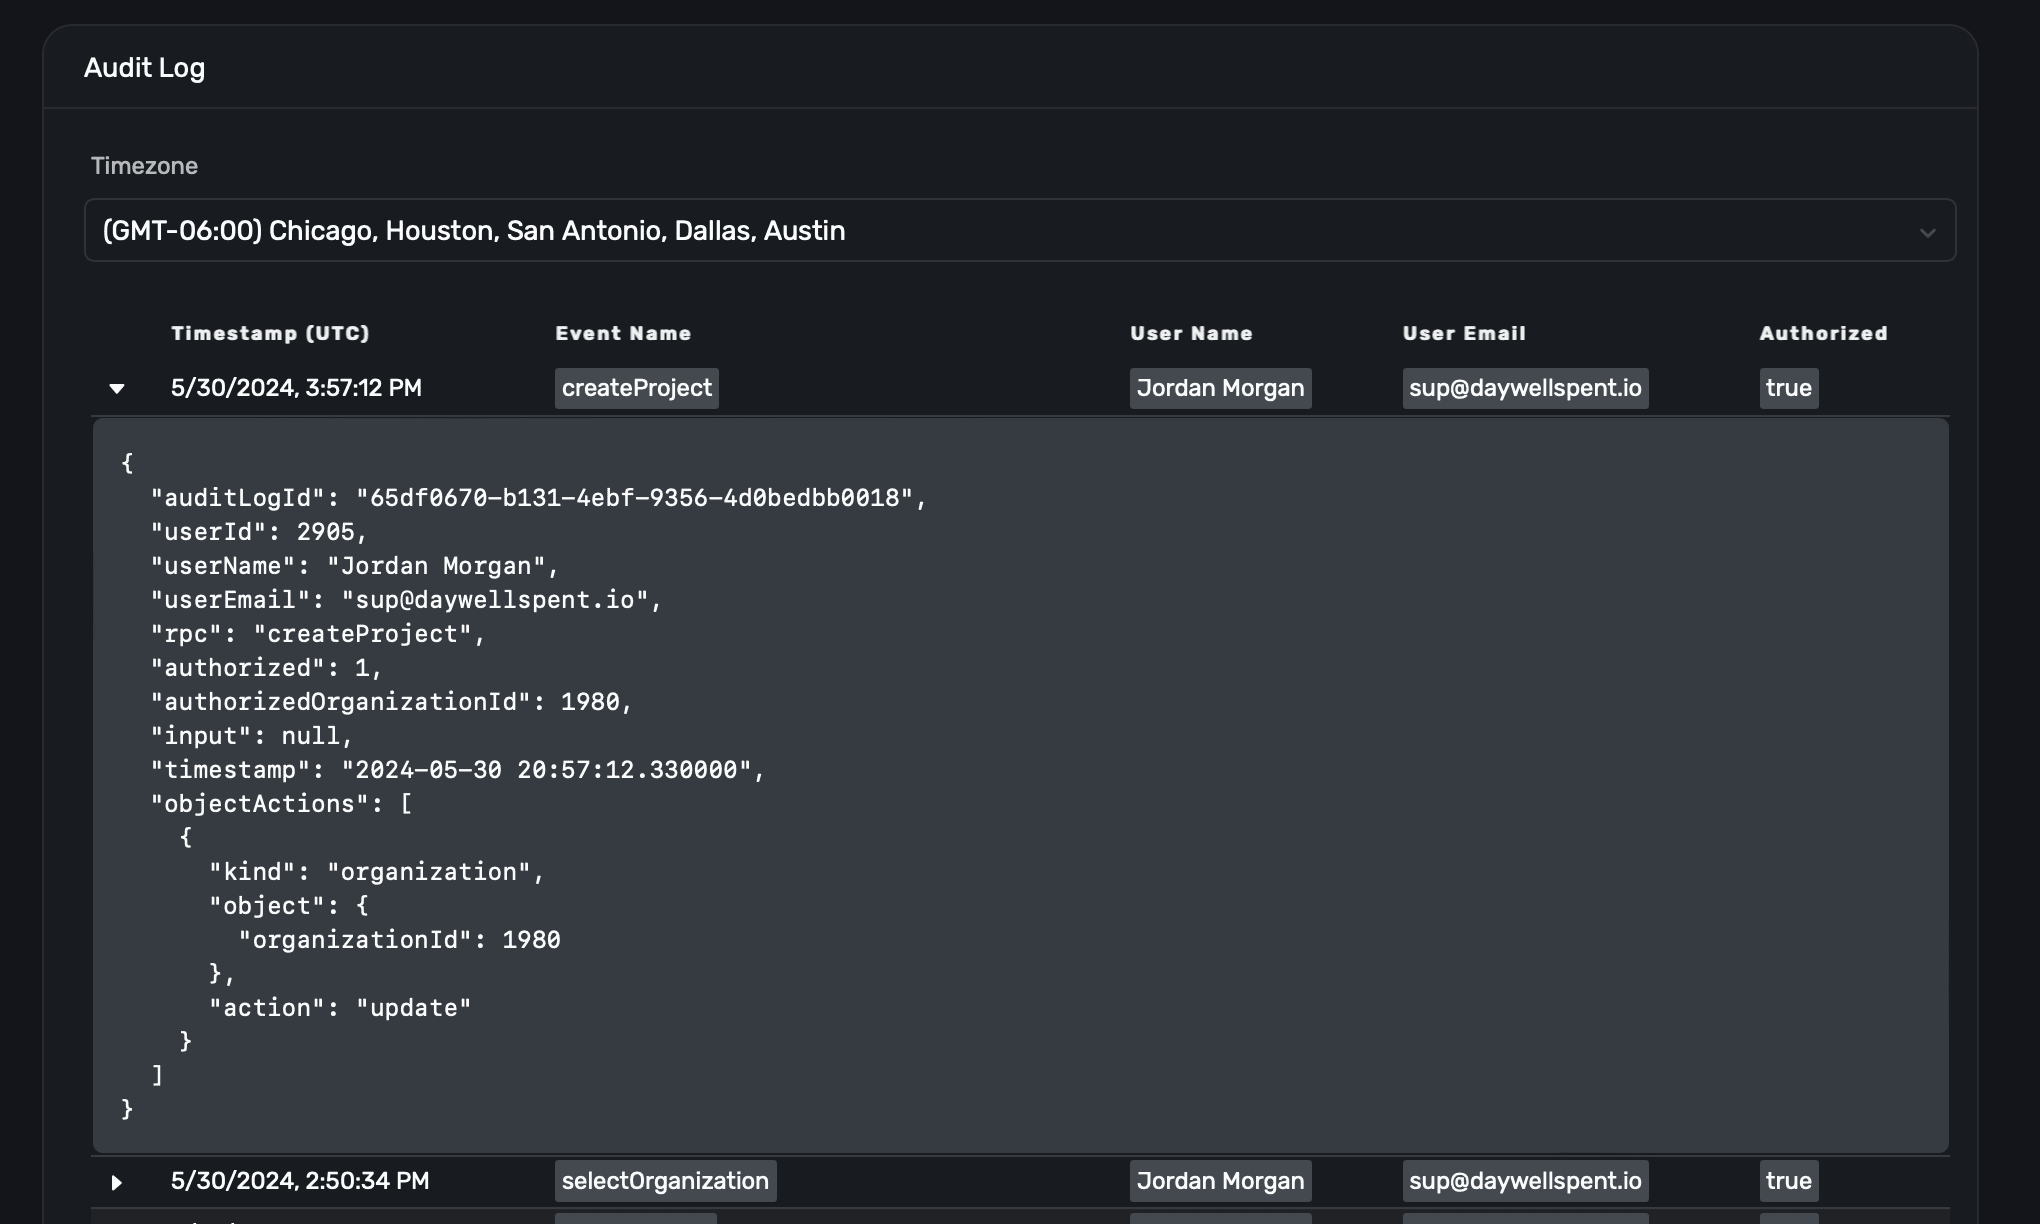Collapse the expanded createProject log row
This screenshot has height=1224, width=2040.
[x=117, y=388]
